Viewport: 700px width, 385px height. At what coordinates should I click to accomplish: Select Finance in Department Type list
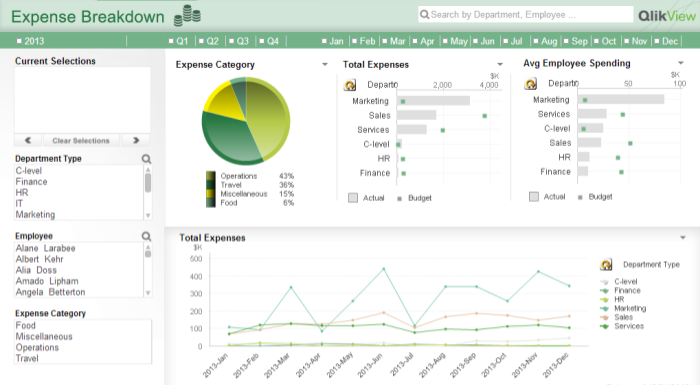click(x=79, y=182)
